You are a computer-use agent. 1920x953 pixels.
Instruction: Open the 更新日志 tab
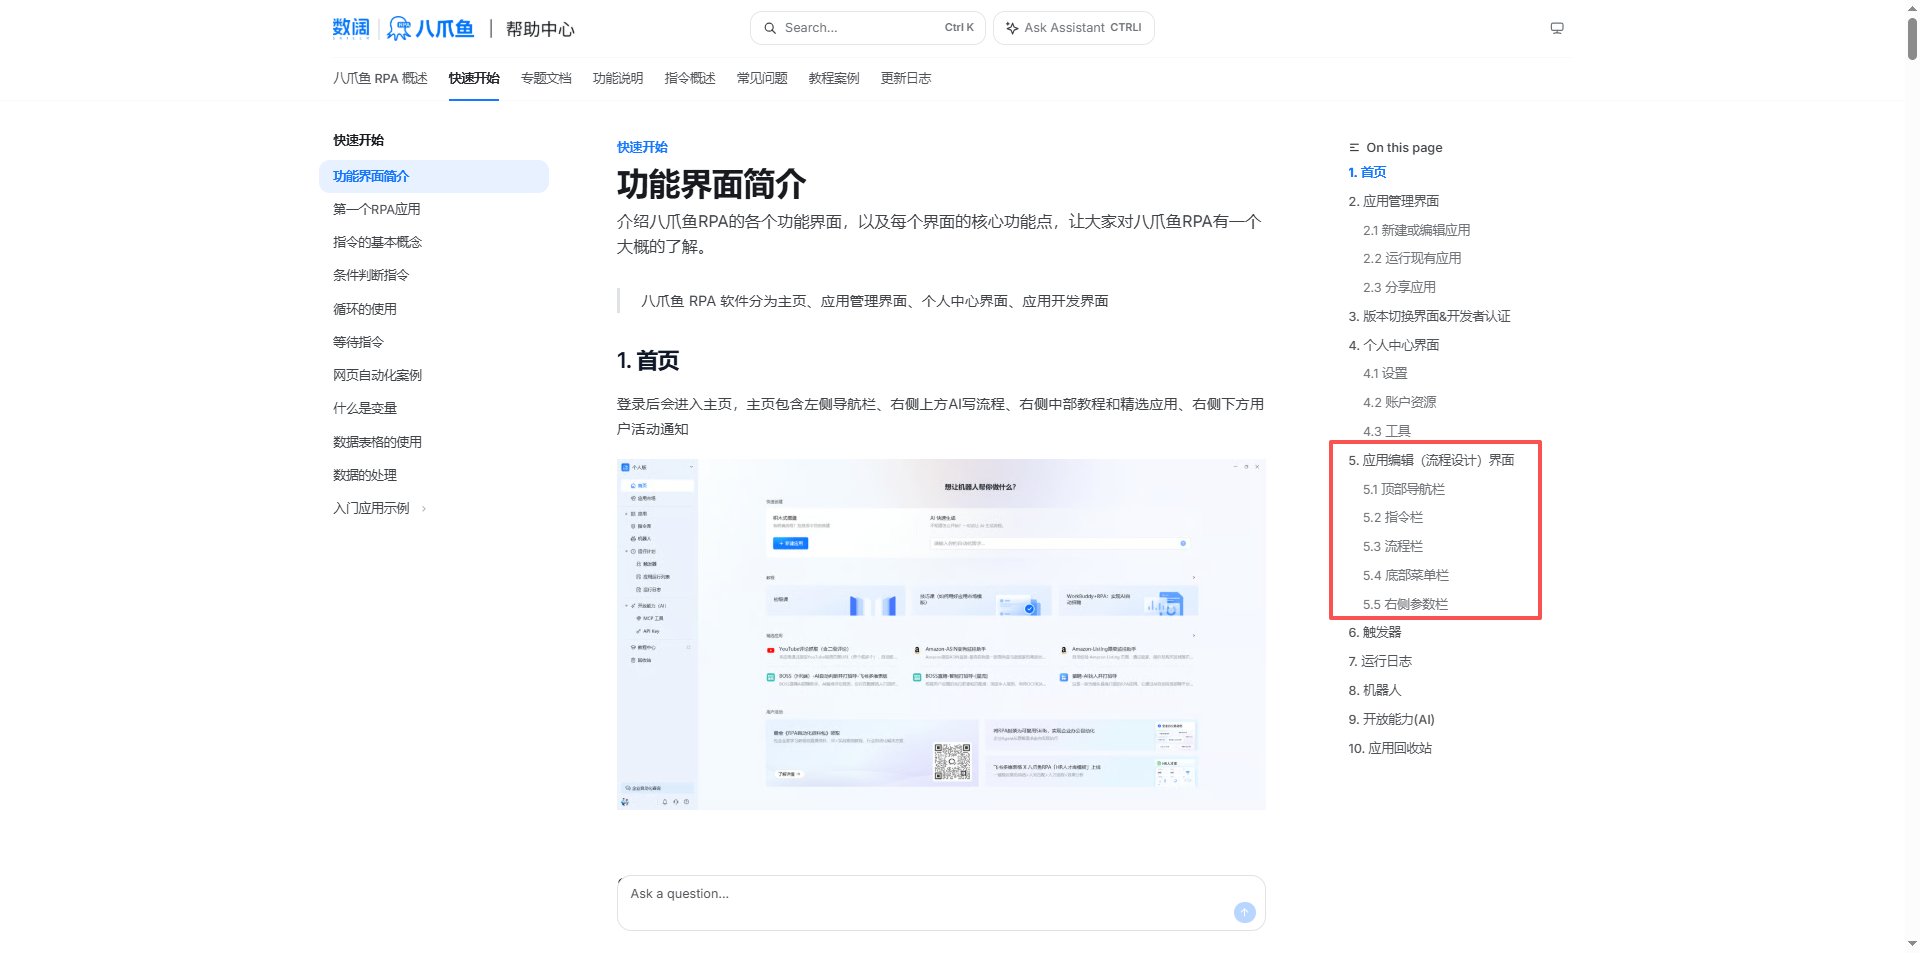click(x=906, y=78)
